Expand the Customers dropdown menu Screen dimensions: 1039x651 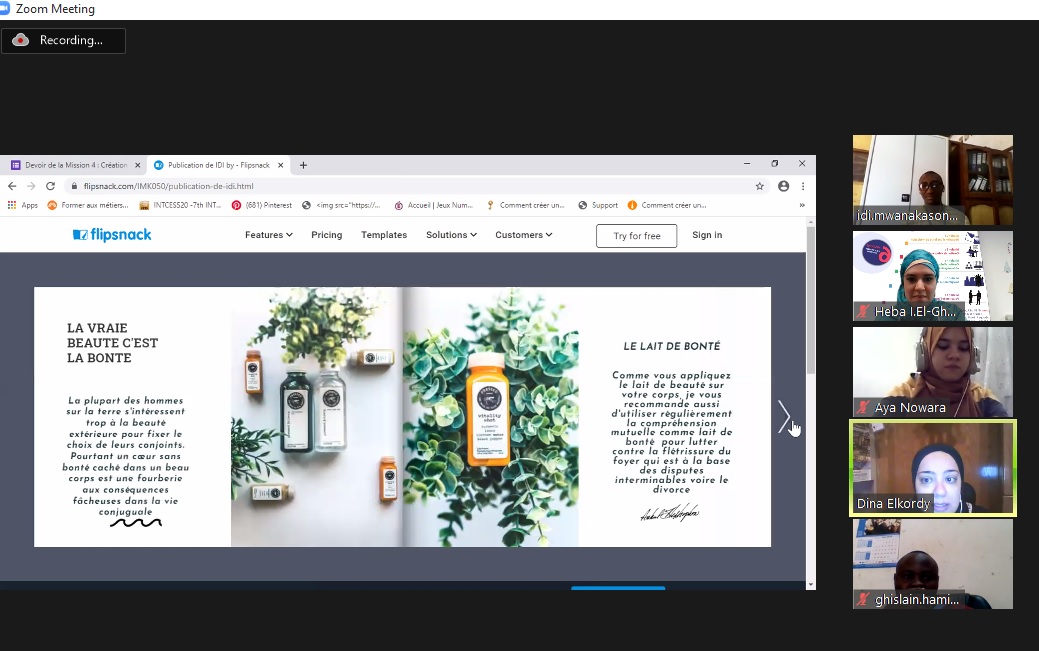click(523, 235)
